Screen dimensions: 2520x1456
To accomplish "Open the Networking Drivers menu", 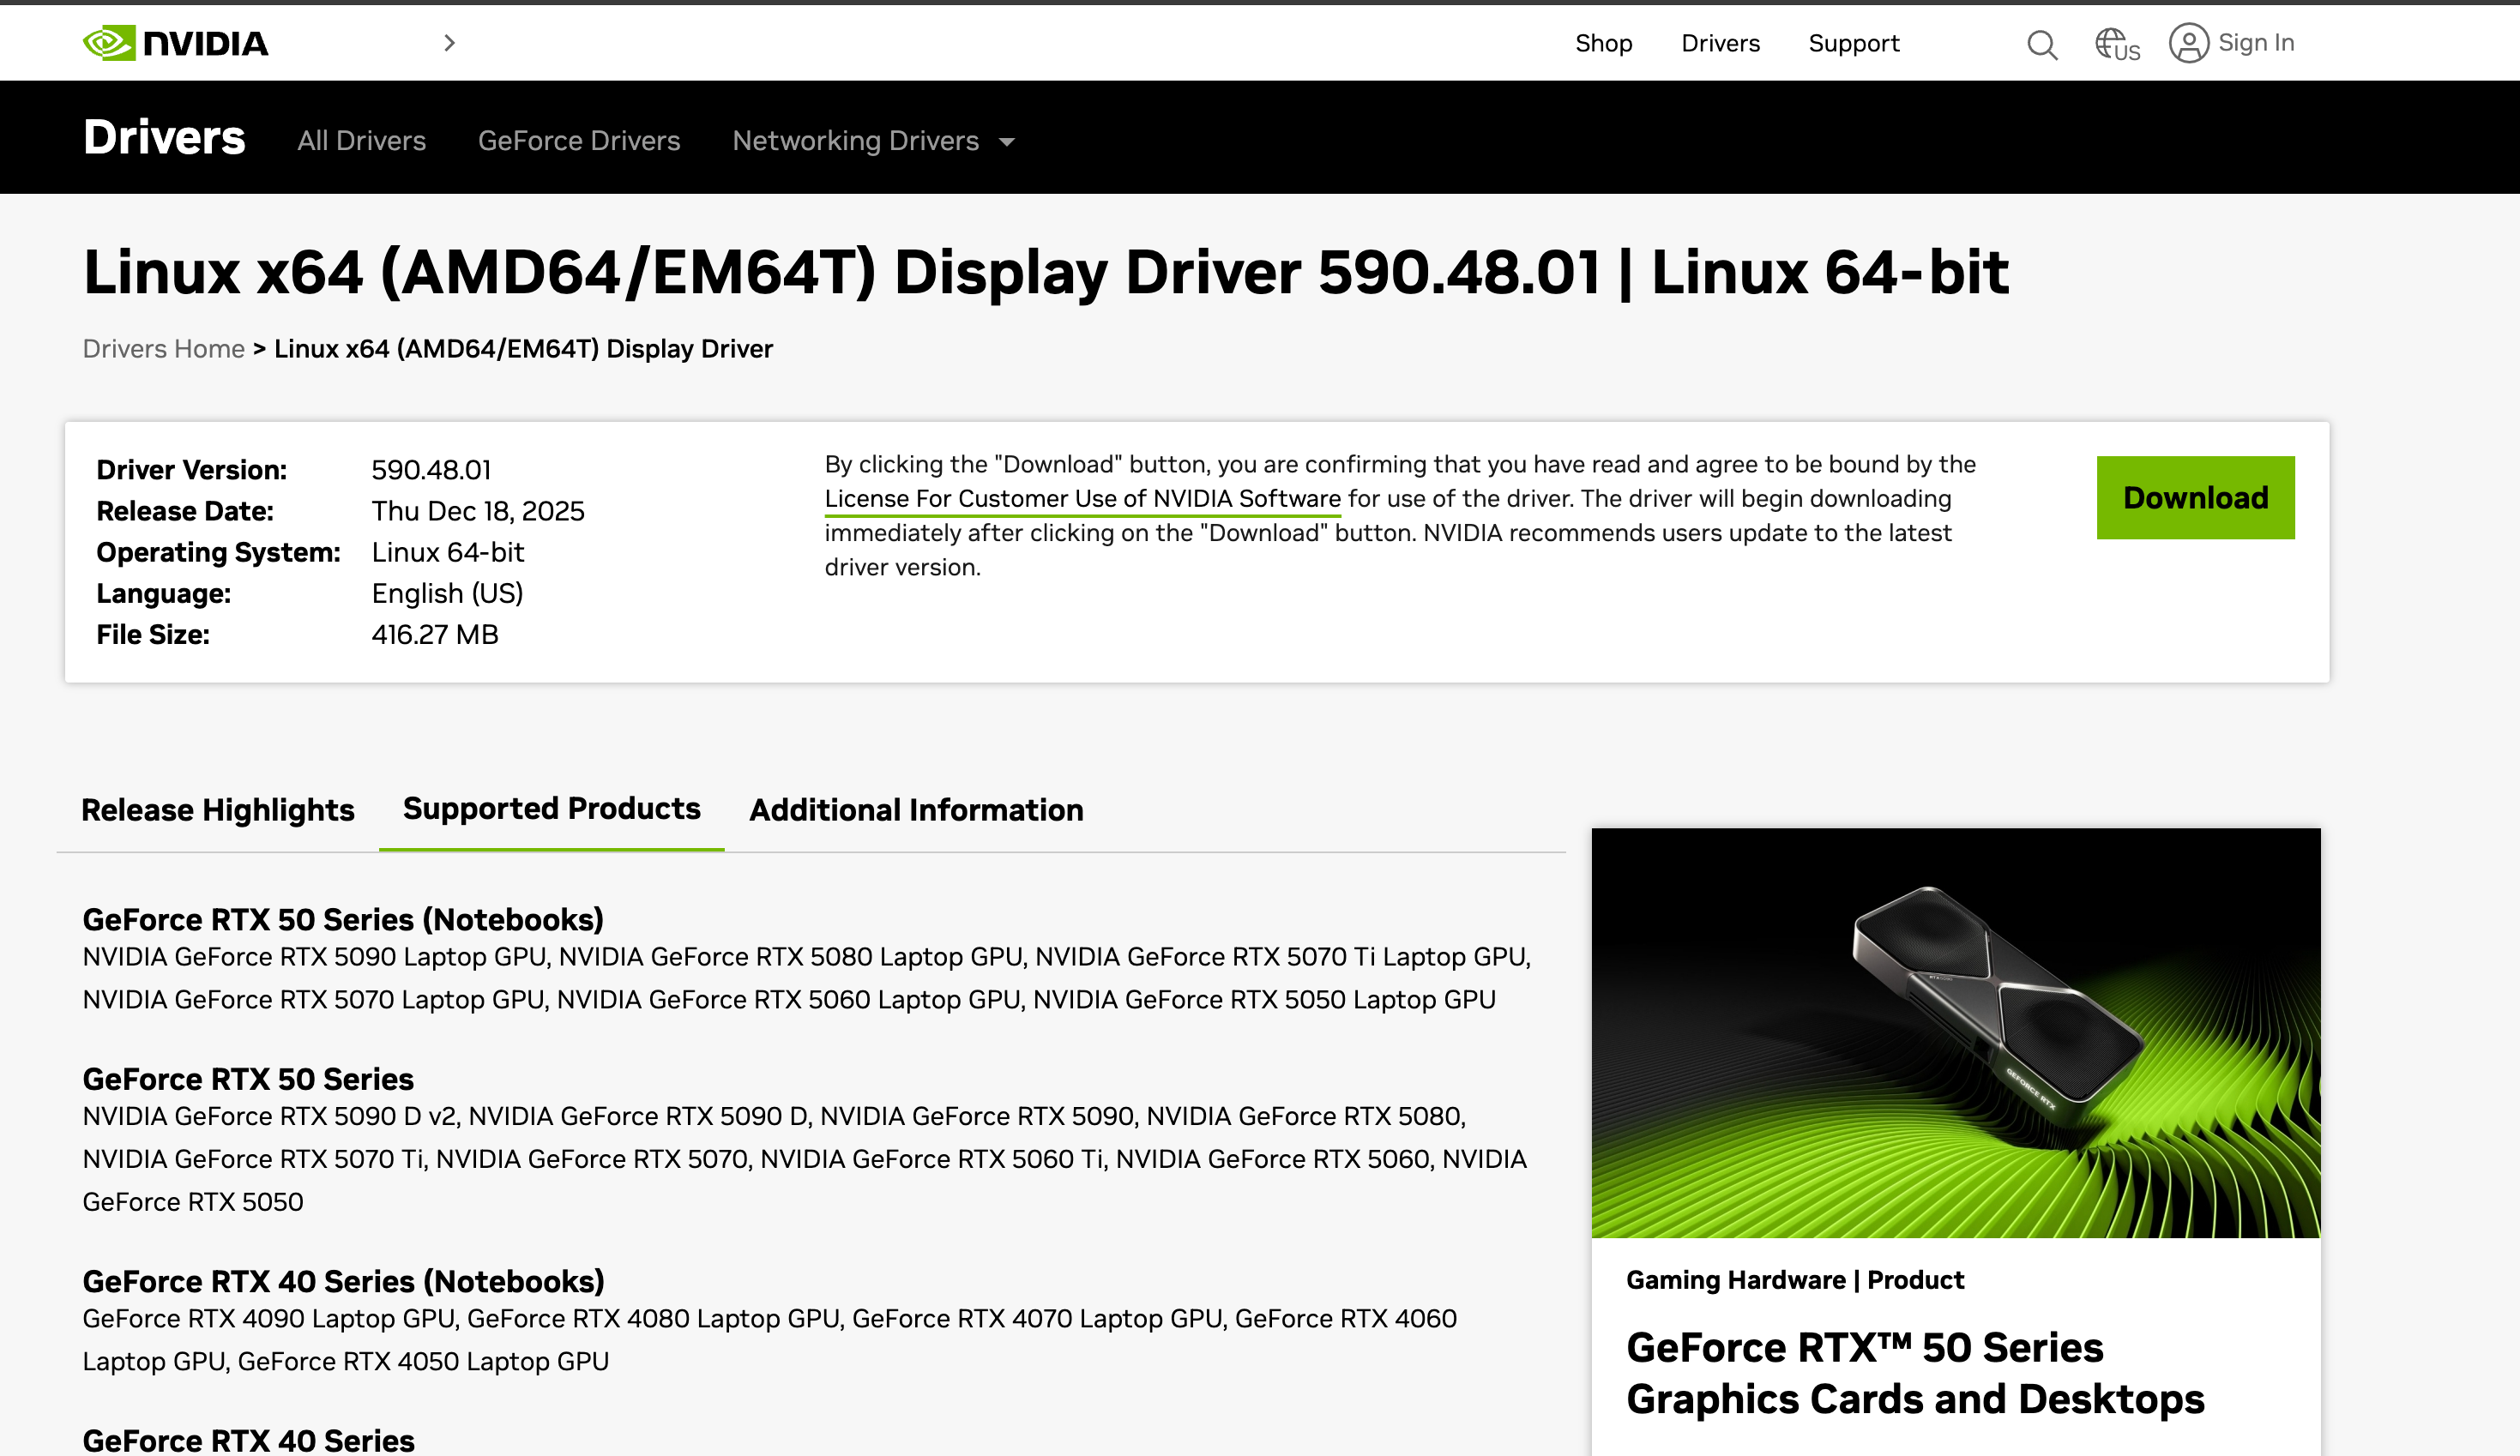I will click(855, 141).
